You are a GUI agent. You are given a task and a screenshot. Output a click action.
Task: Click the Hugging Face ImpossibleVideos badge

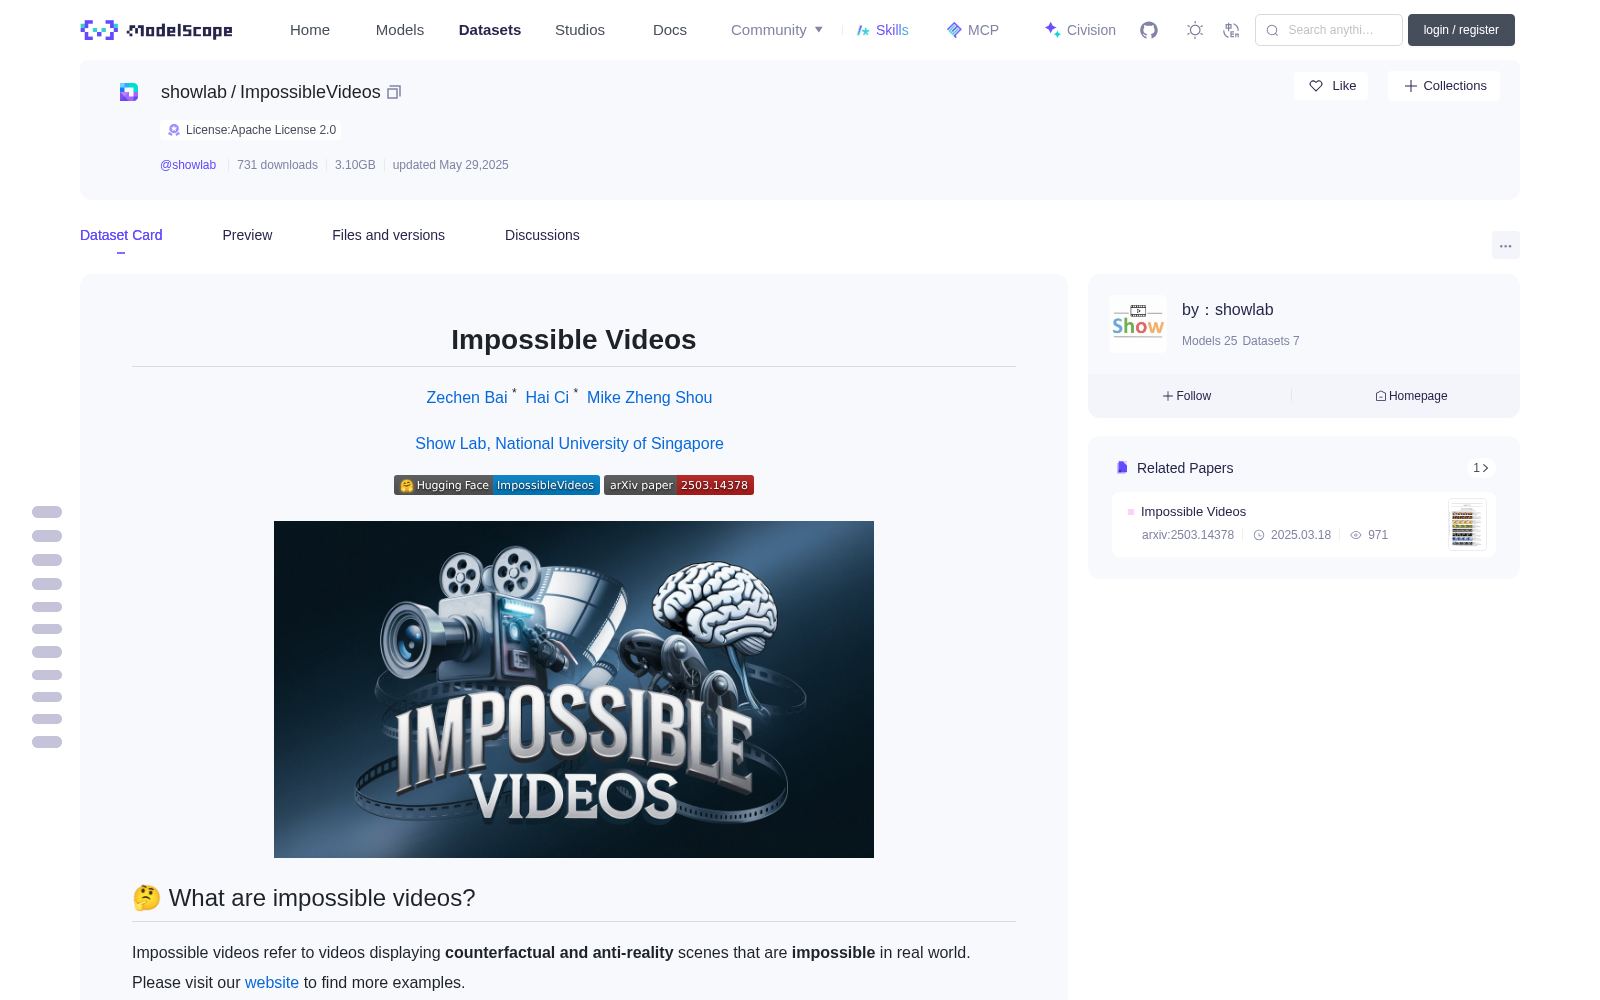[497, 485]
